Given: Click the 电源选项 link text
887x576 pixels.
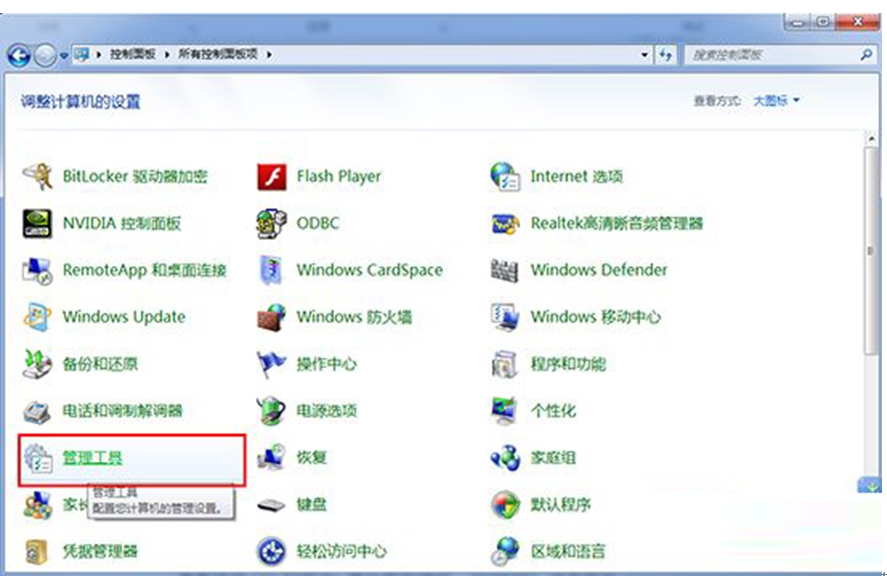Looking at the screenshot, I should pos(327,411).
